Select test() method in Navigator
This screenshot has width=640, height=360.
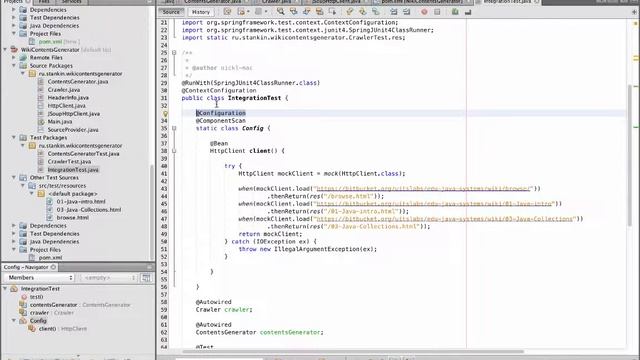[x=36, y=297]
